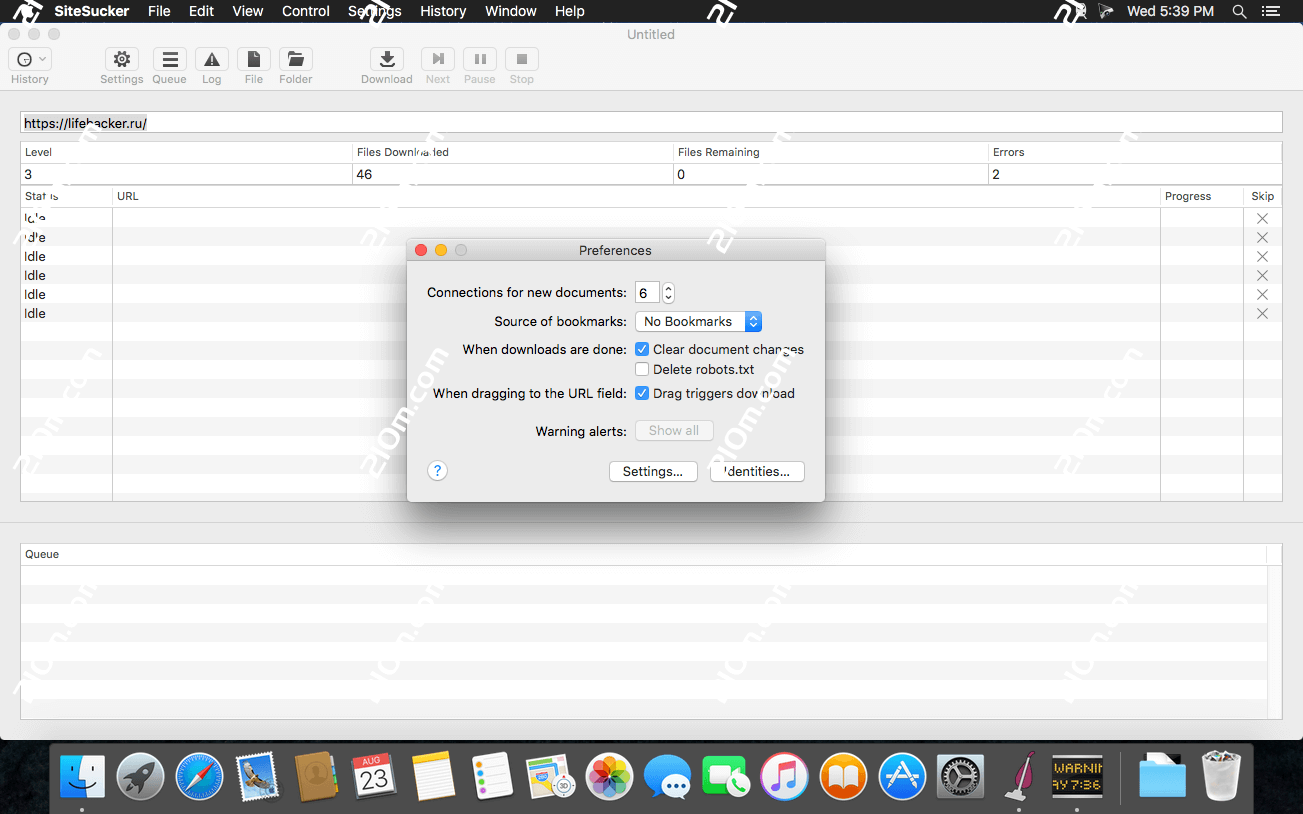Open the History menu
The image size is (1303, 814).
(x=443, y=11)
